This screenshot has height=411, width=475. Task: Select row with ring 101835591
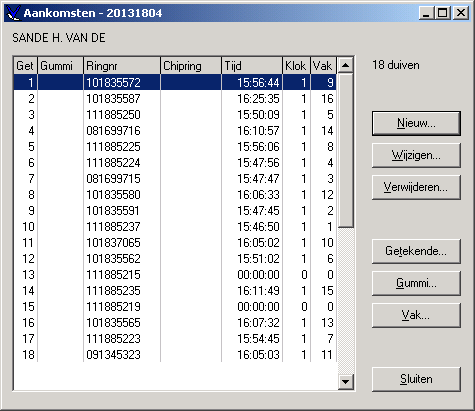click(x=175, y=211)
